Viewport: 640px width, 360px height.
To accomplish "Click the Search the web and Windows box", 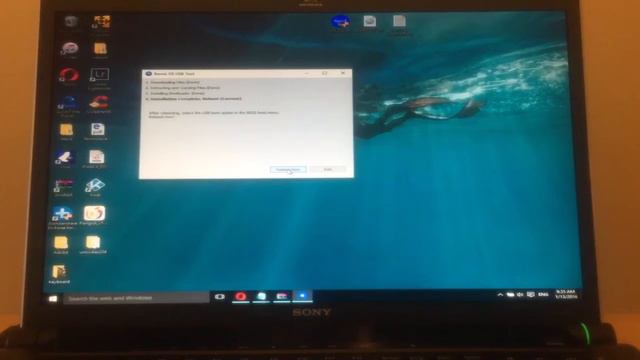I will pyautogui.click(x=136, y=298).
